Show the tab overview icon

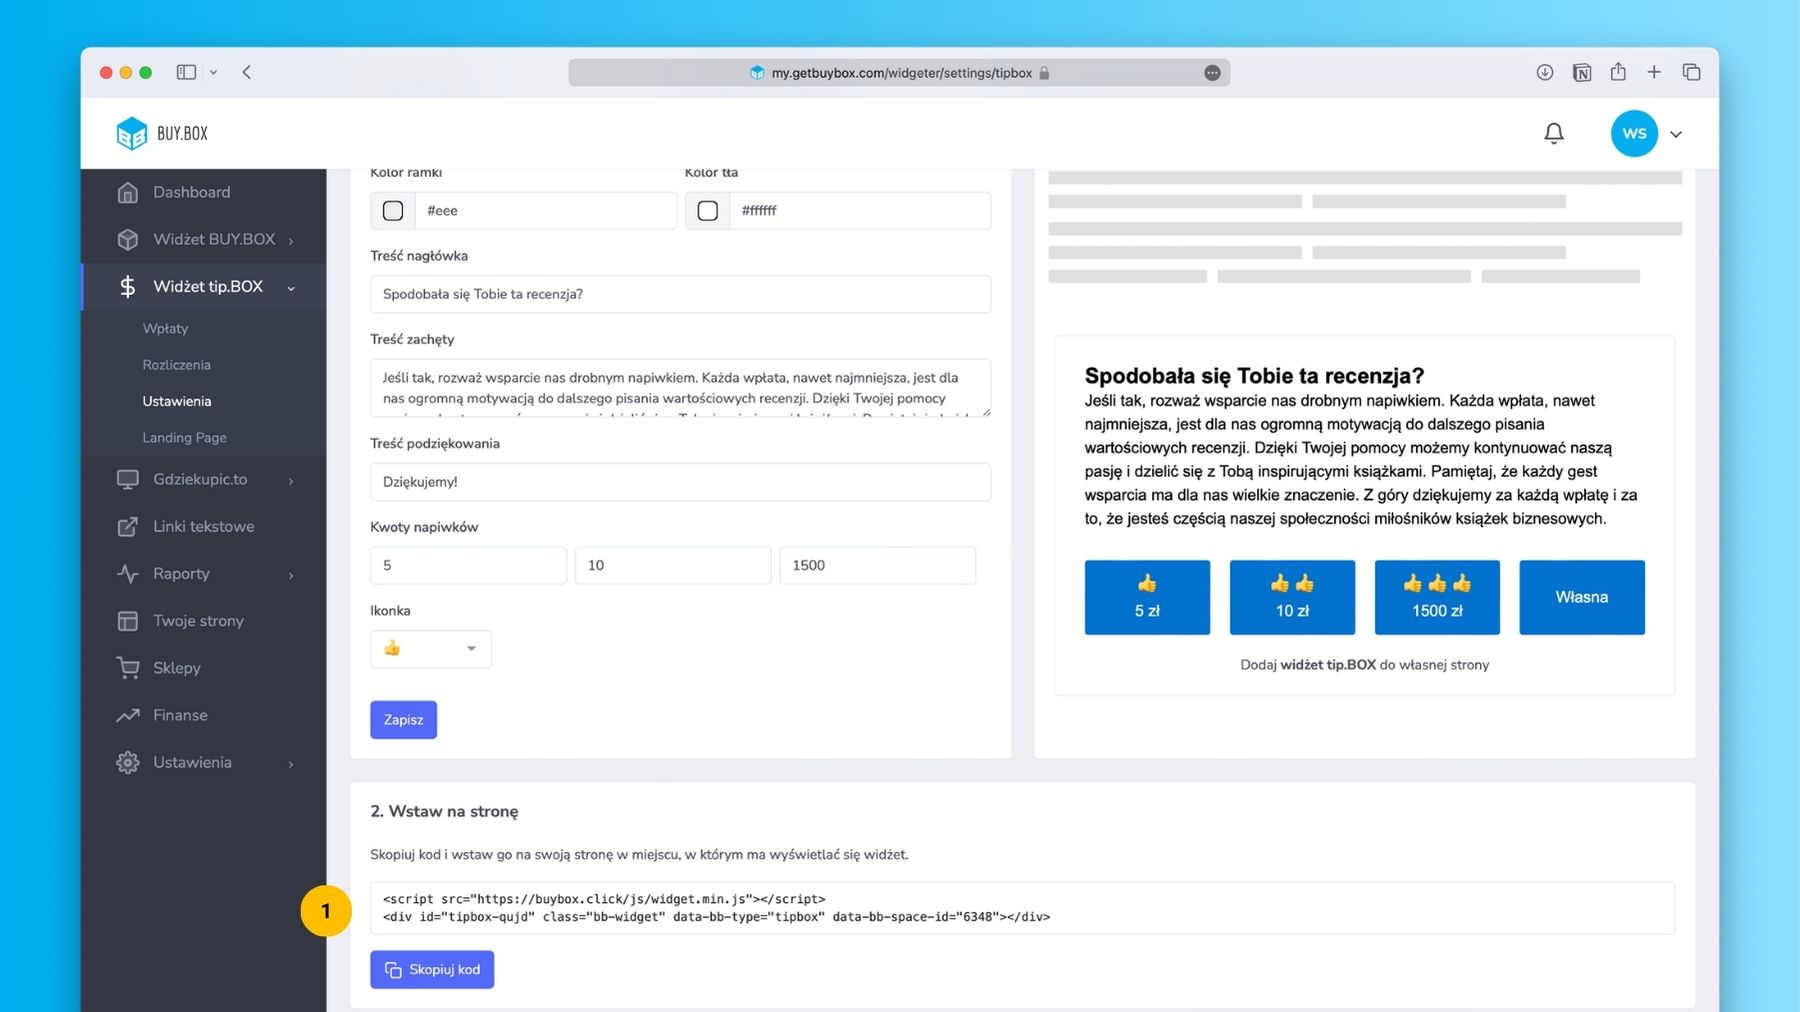coord(1691,72)
